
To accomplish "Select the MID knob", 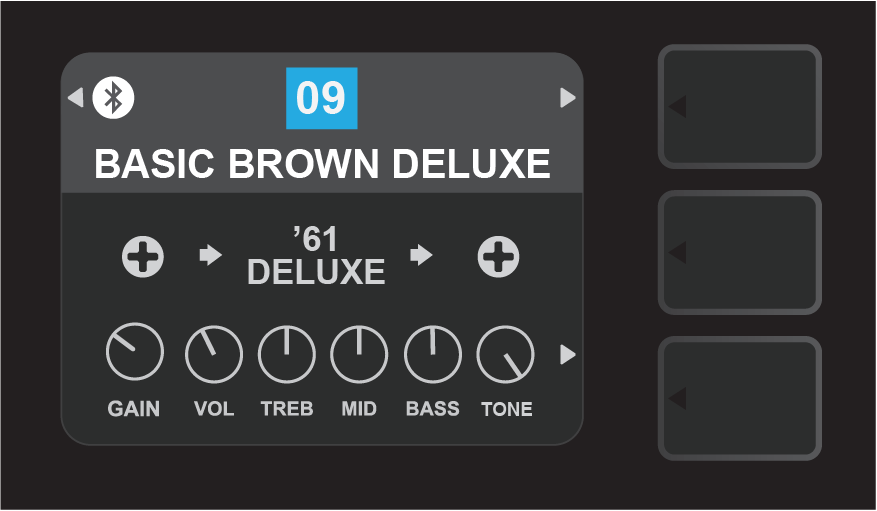I will click(x=359, y=354).
